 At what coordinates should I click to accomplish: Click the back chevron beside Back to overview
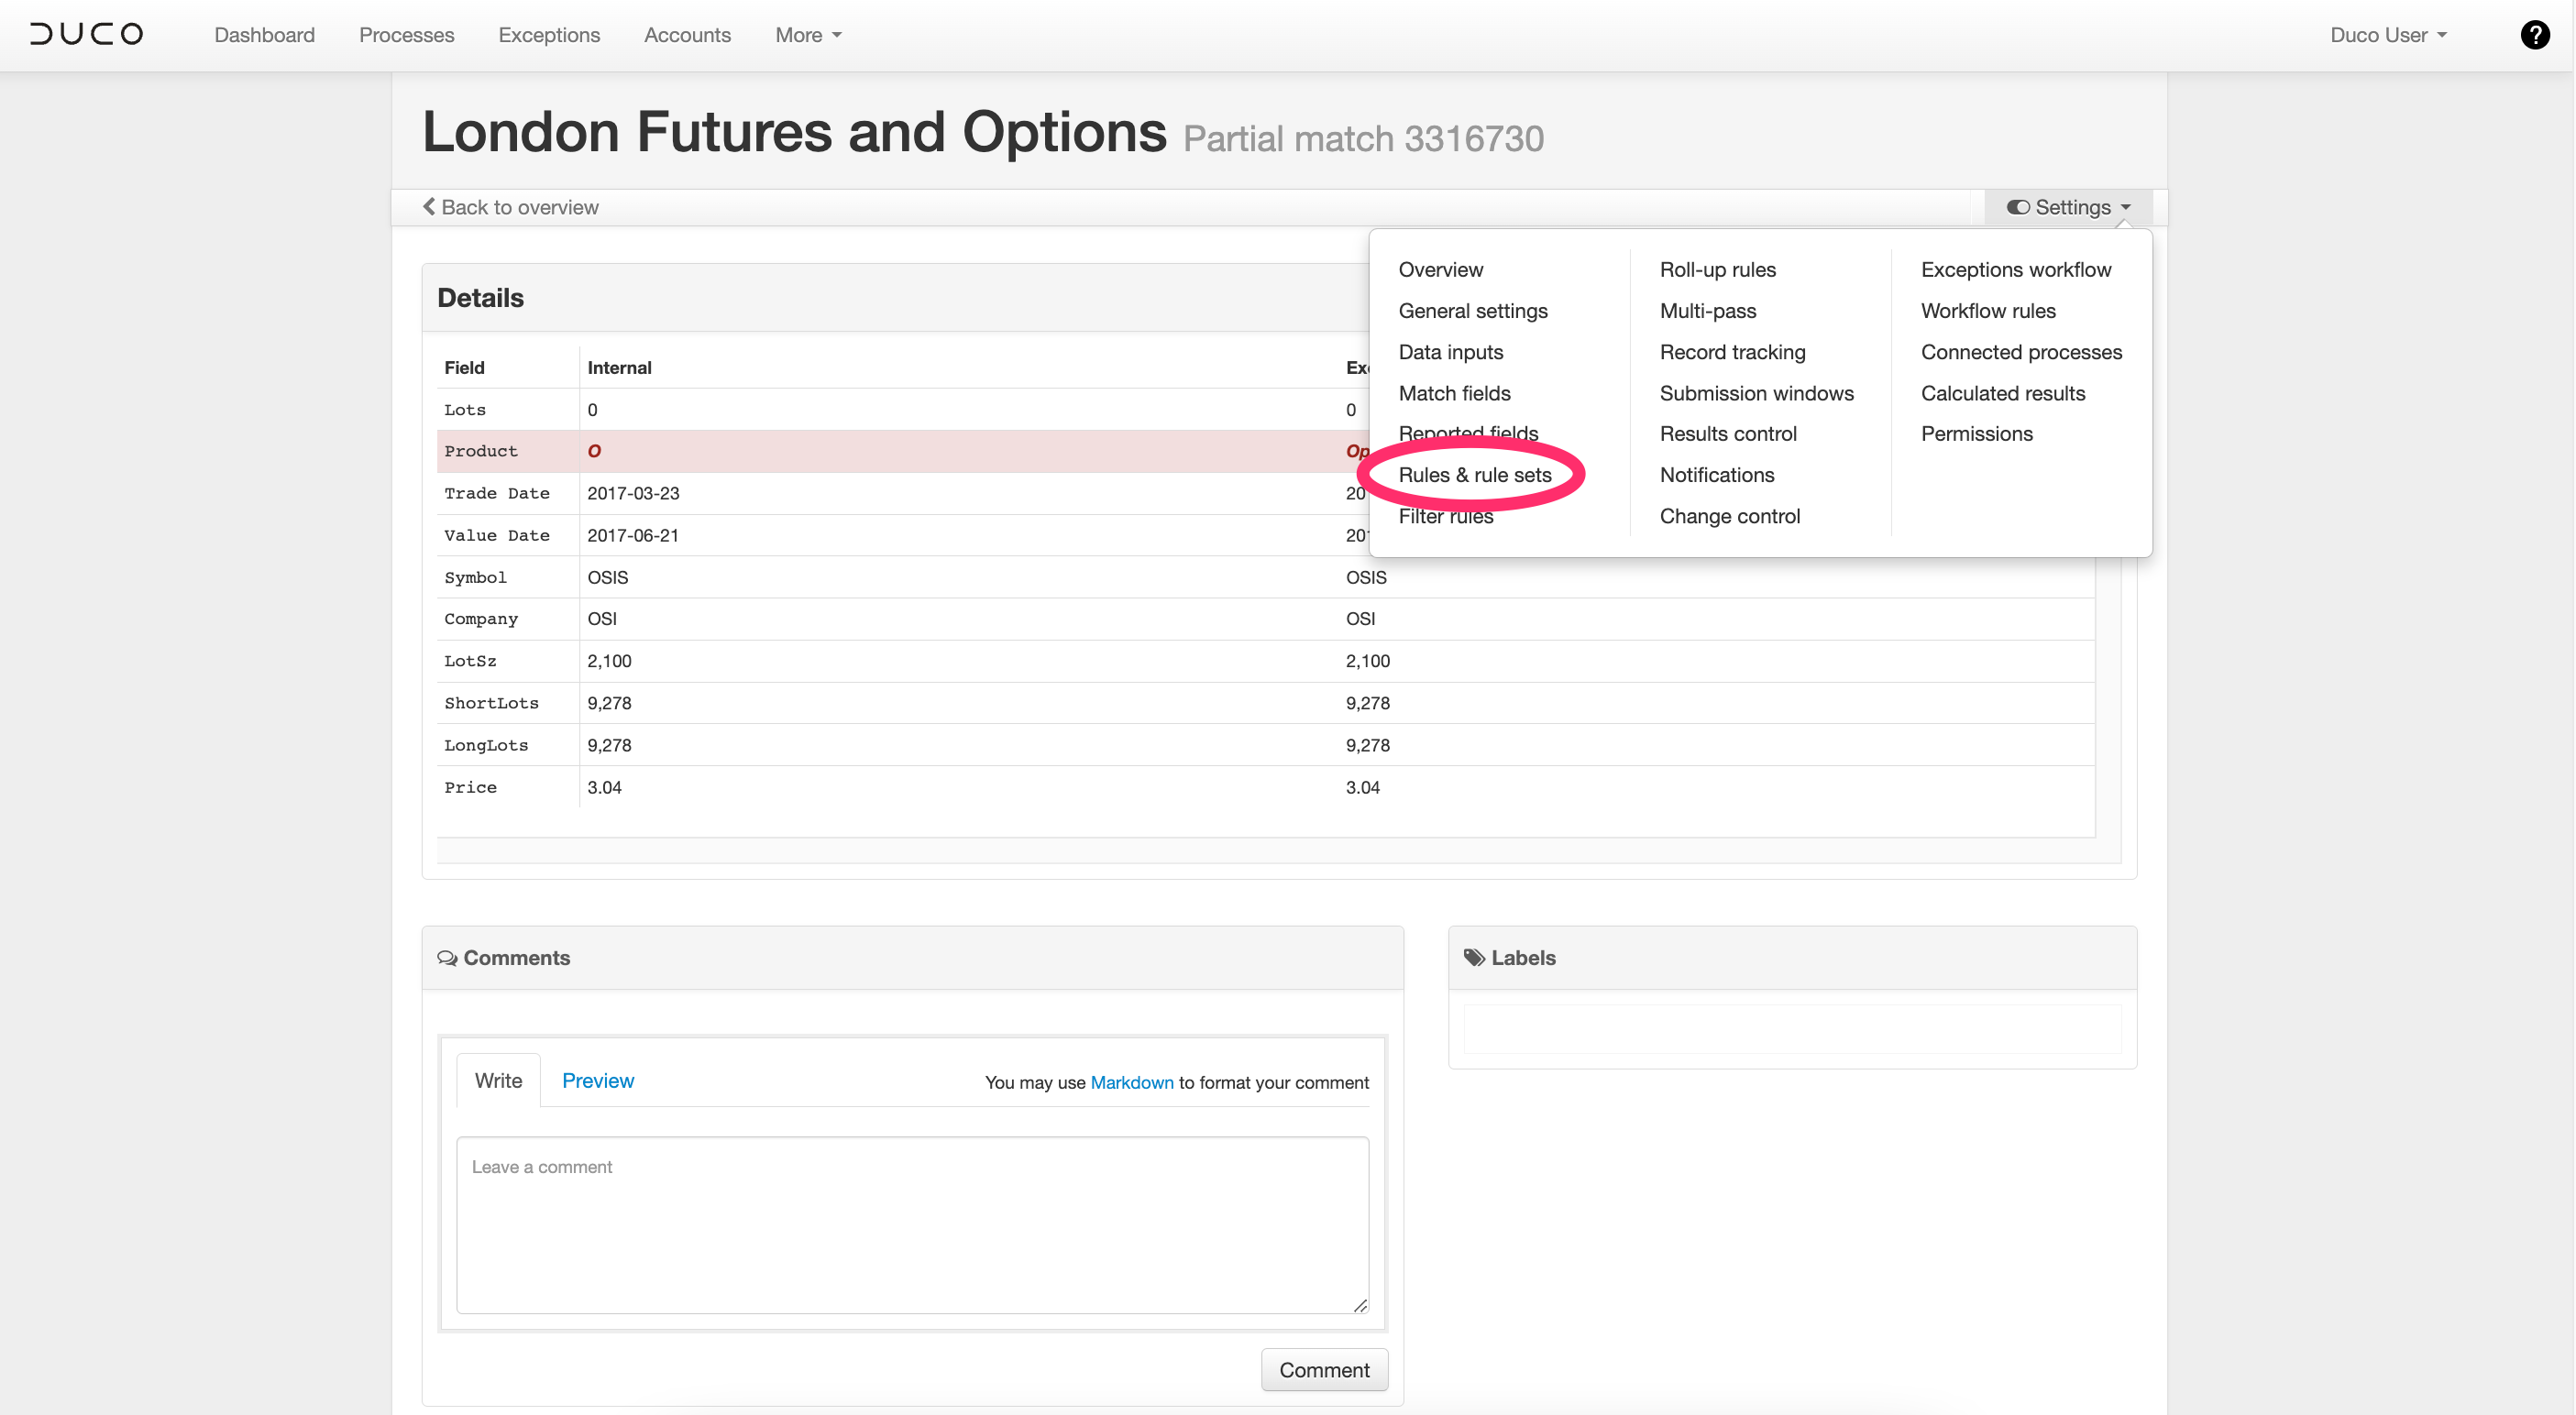coord(429,206)
